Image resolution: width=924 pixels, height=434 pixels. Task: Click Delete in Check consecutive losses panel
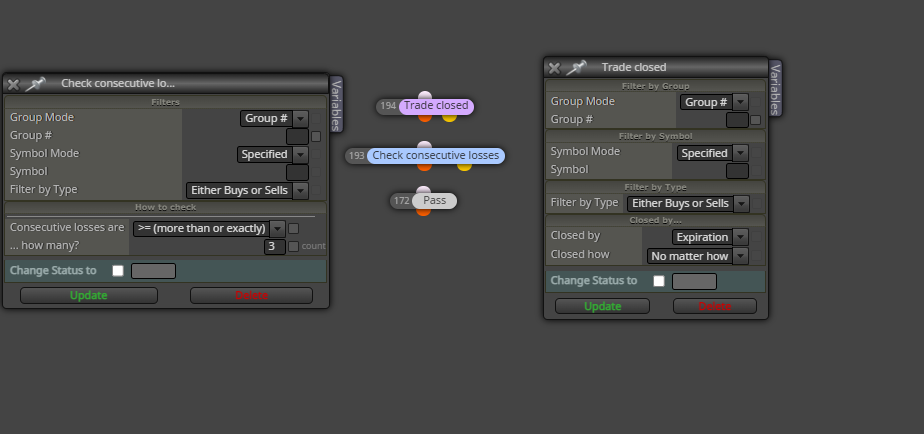click(x=252, y=295)
